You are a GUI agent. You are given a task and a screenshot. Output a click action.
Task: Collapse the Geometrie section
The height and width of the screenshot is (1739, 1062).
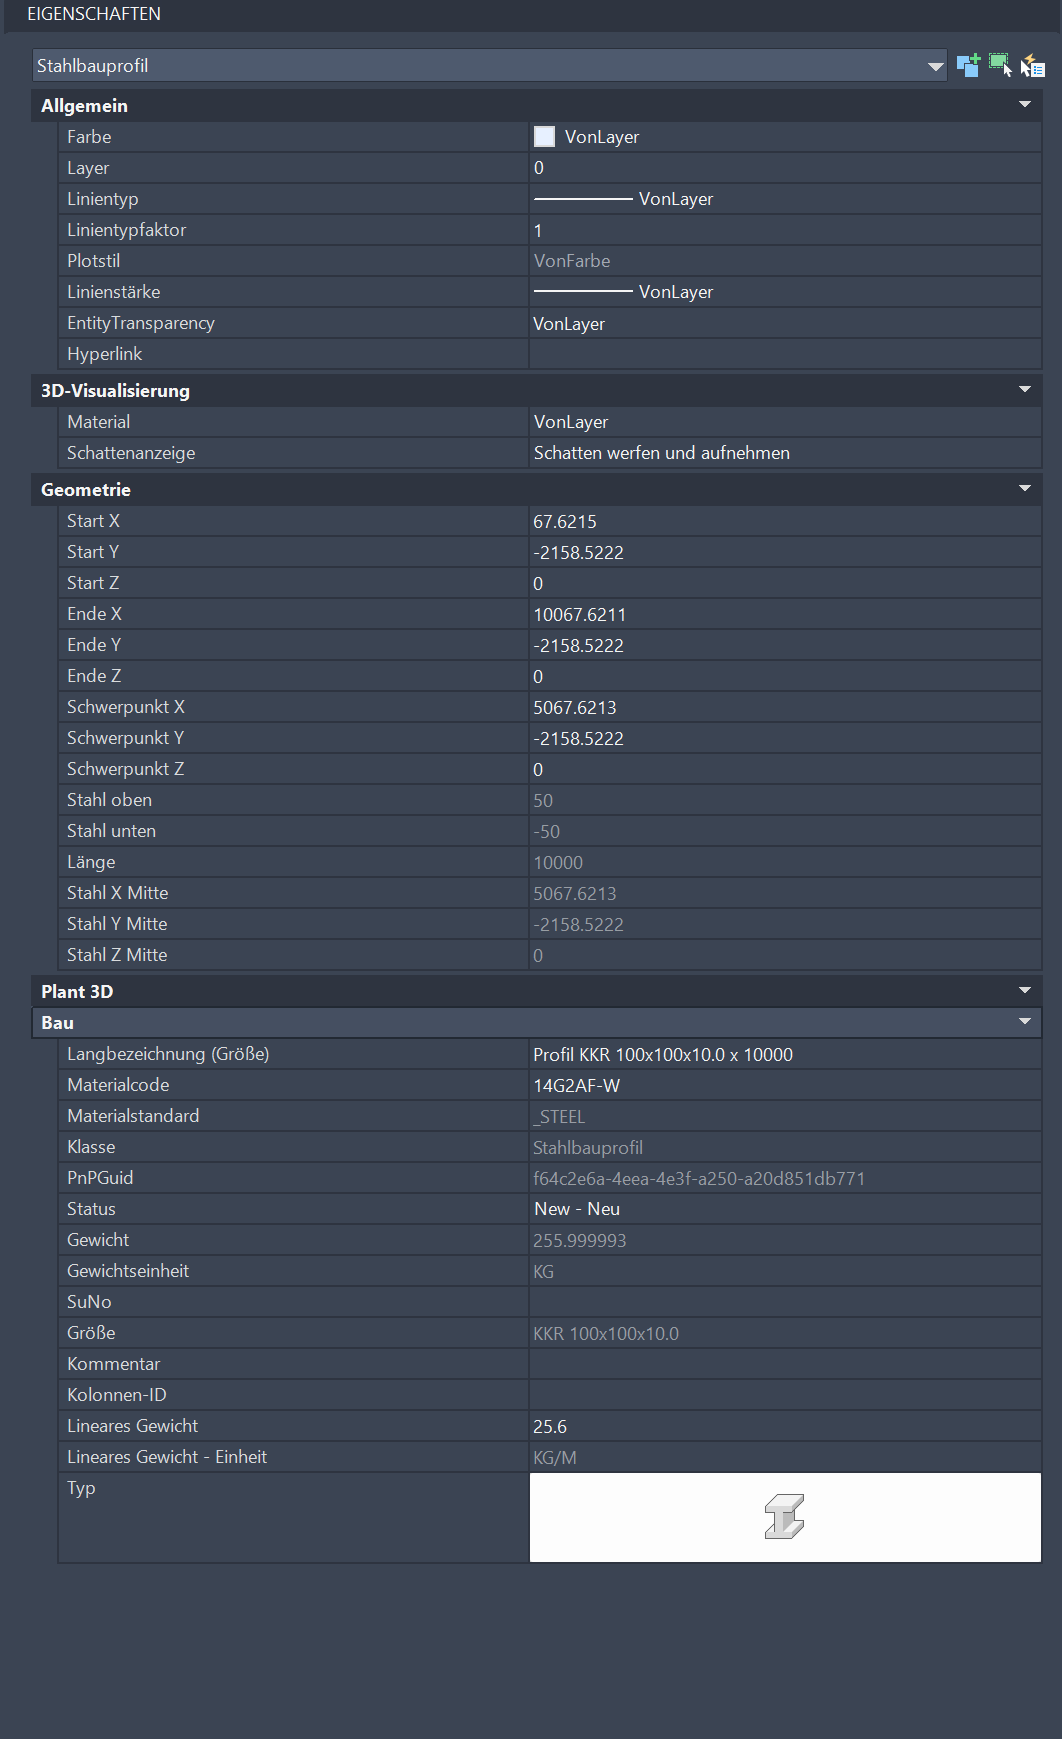coord(1024,489)
